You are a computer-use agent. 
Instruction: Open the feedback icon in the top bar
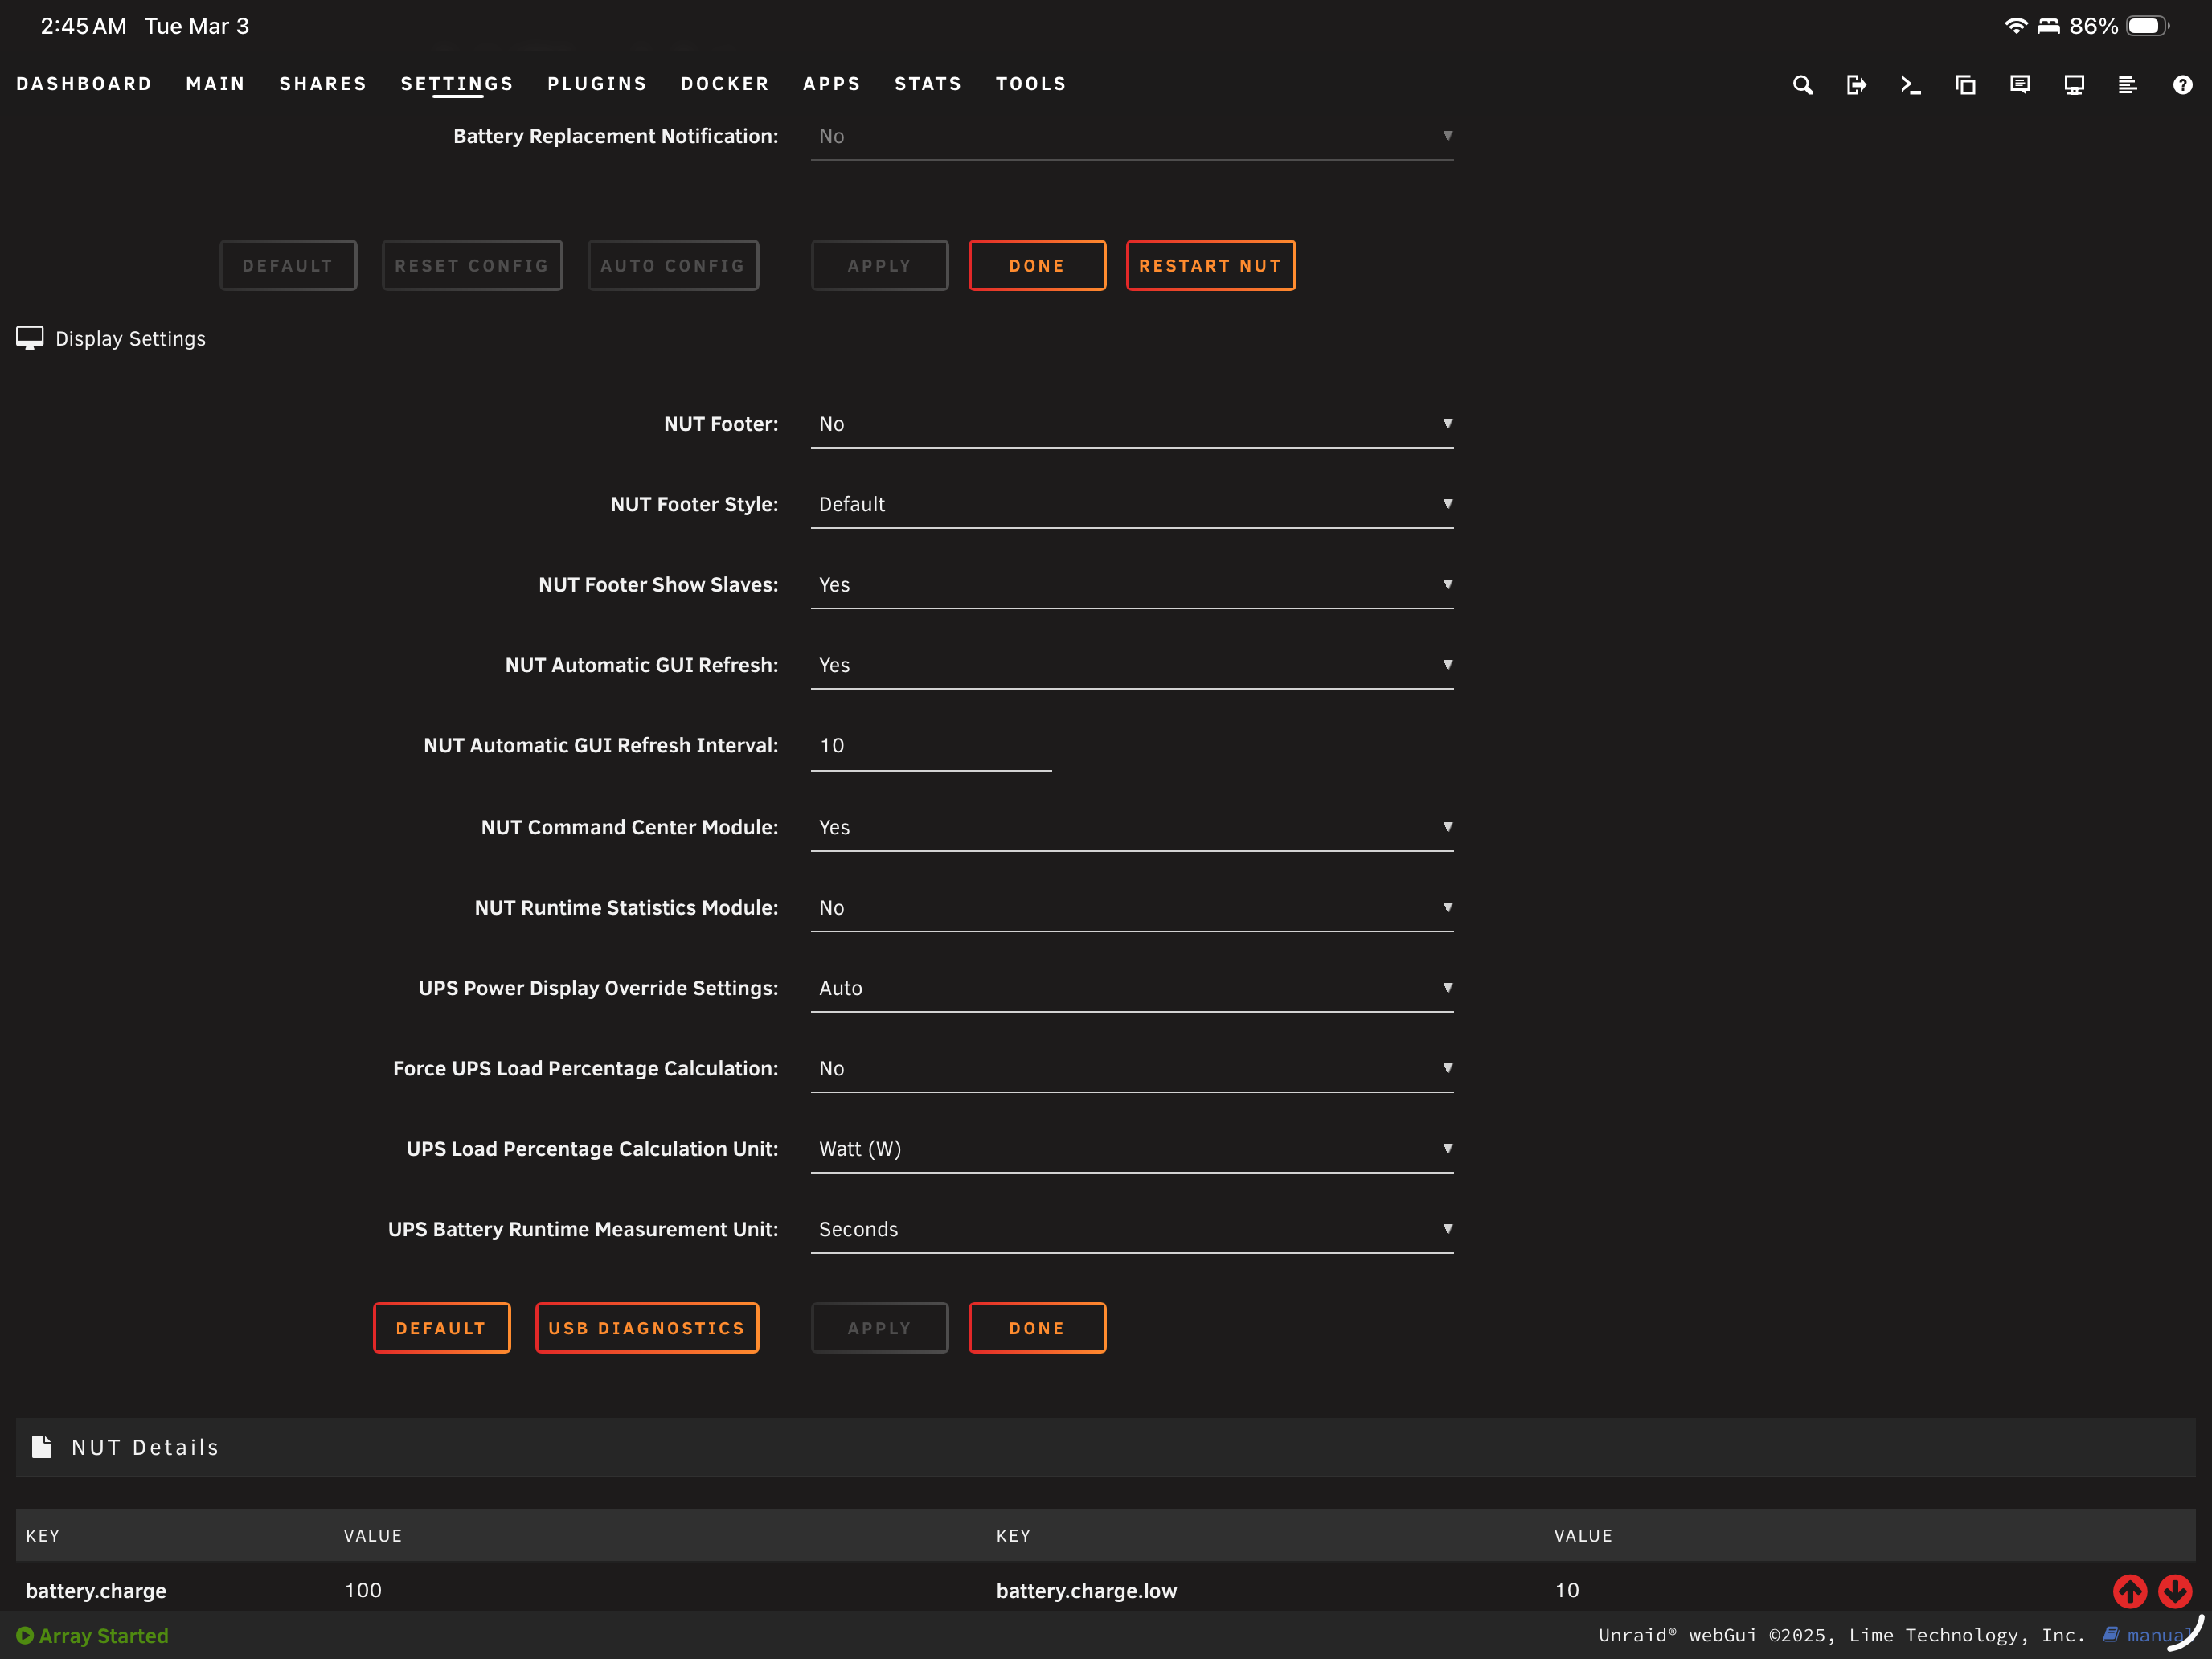pyautogui.click(x=2019, y=85)
